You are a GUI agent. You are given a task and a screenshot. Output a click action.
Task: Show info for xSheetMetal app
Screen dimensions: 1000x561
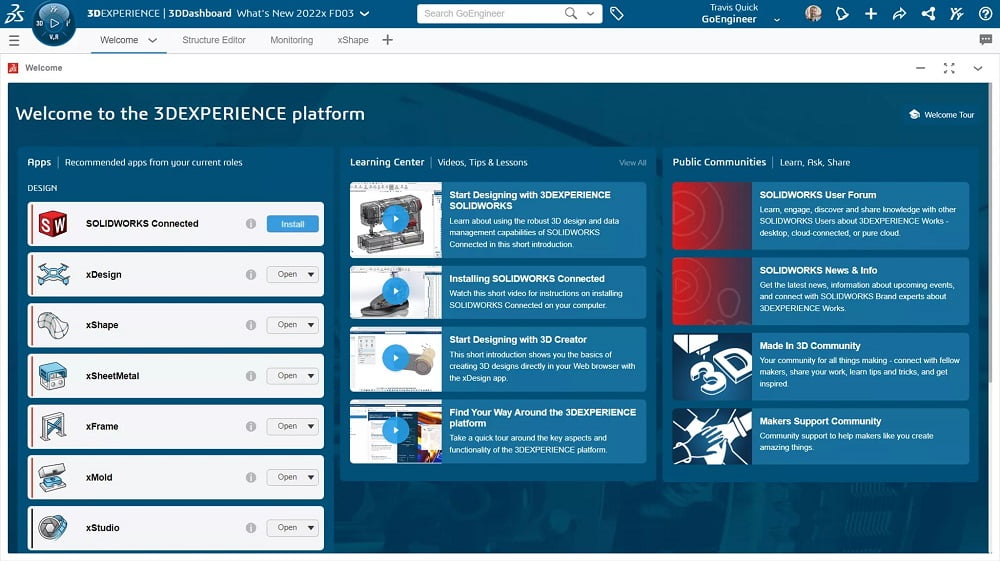[251, 376]
